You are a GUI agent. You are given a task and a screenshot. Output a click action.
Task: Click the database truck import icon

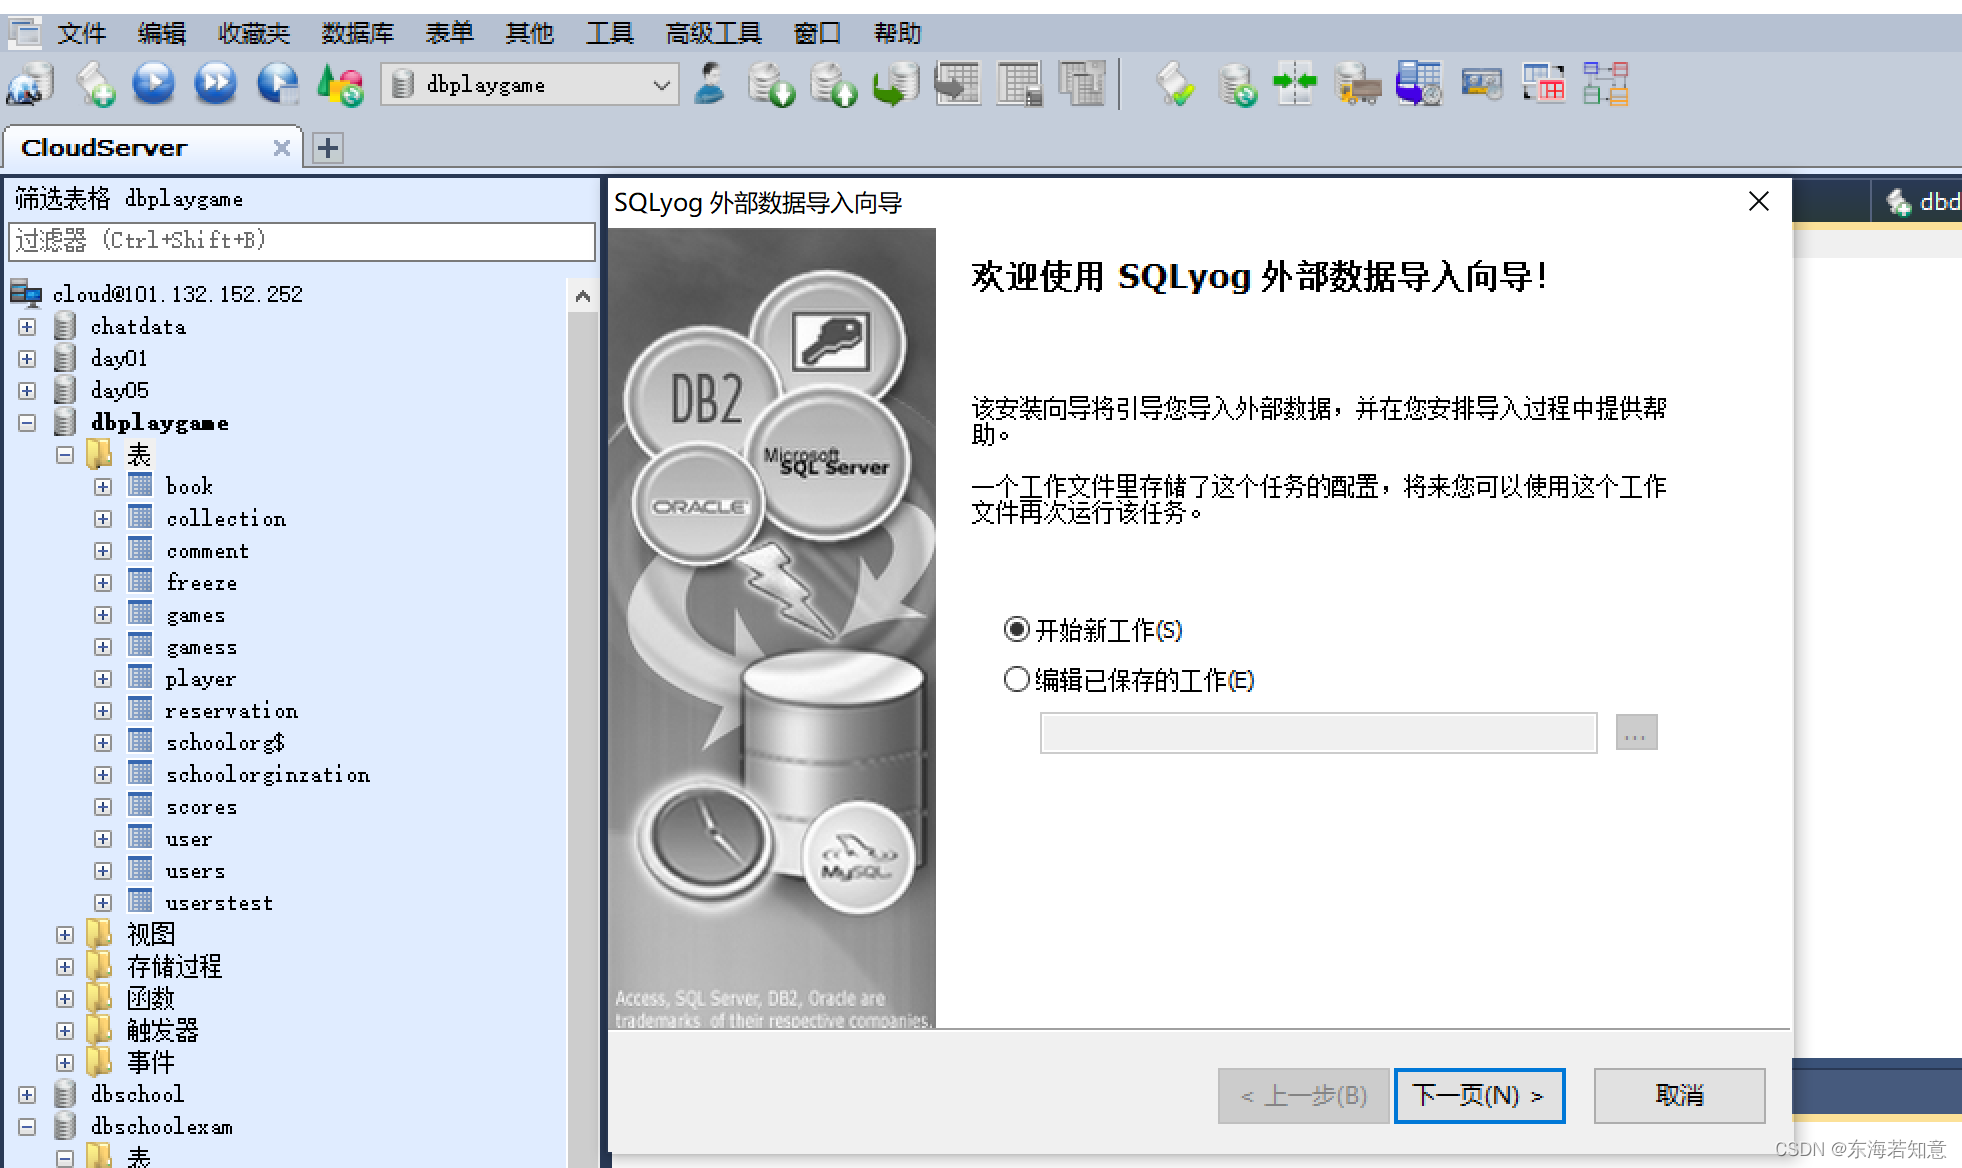1357,84
